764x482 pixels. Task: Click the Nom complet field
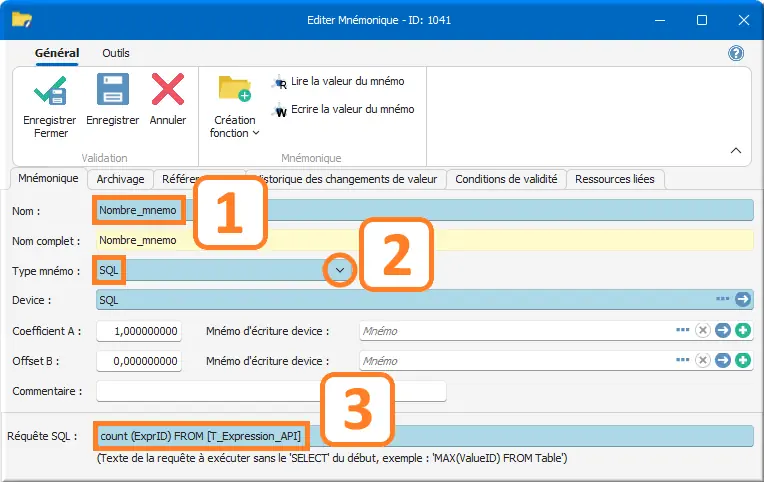[424, 240]
